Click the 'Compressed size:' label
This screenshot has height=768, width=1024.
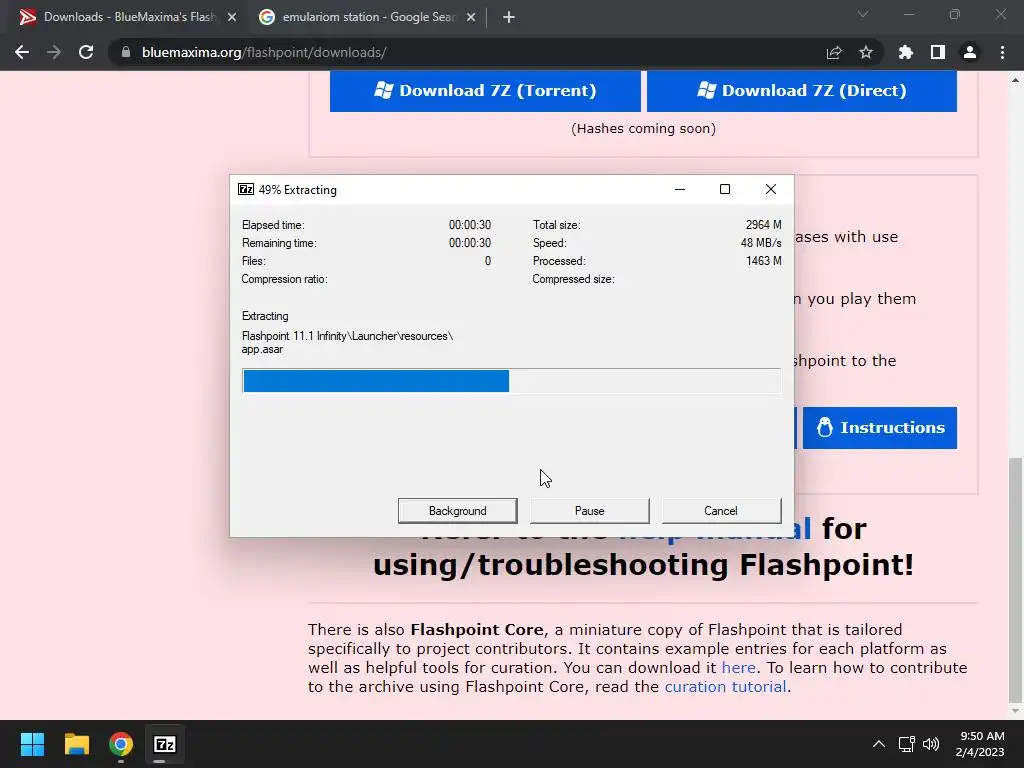(573, 279)
